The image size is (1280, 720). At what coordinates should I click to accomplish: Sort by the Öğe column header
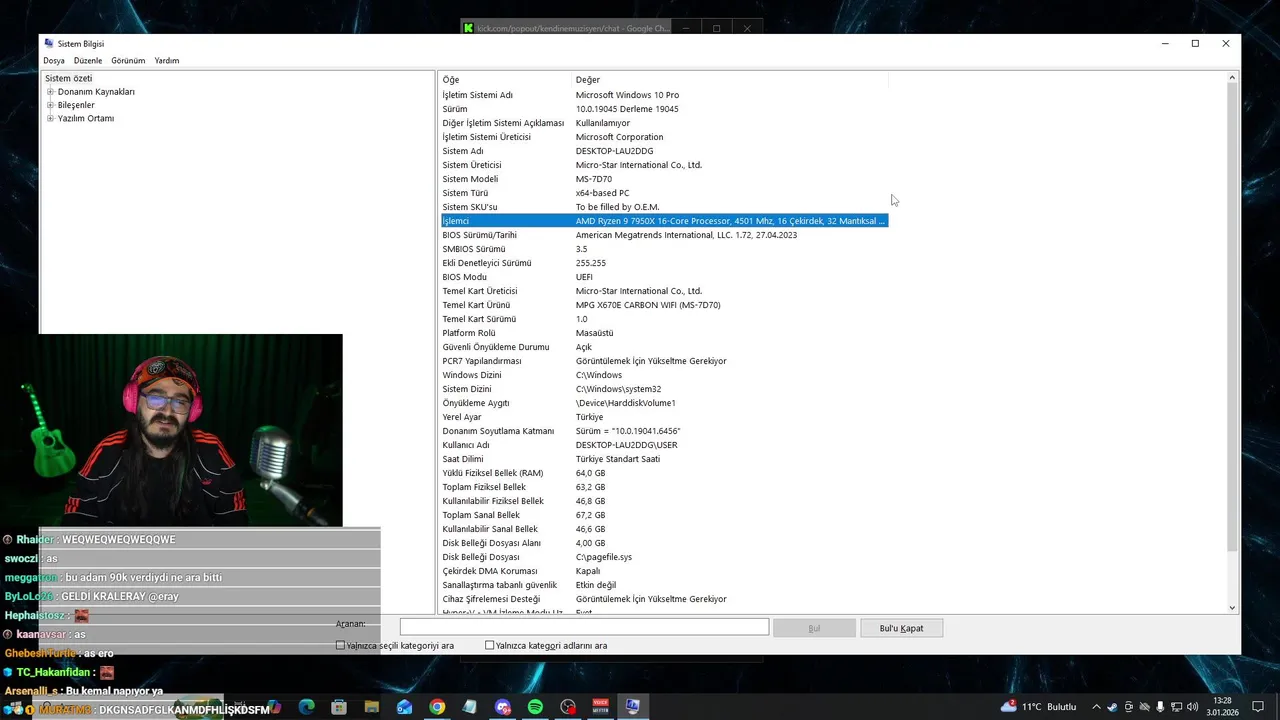coord(505,79)
